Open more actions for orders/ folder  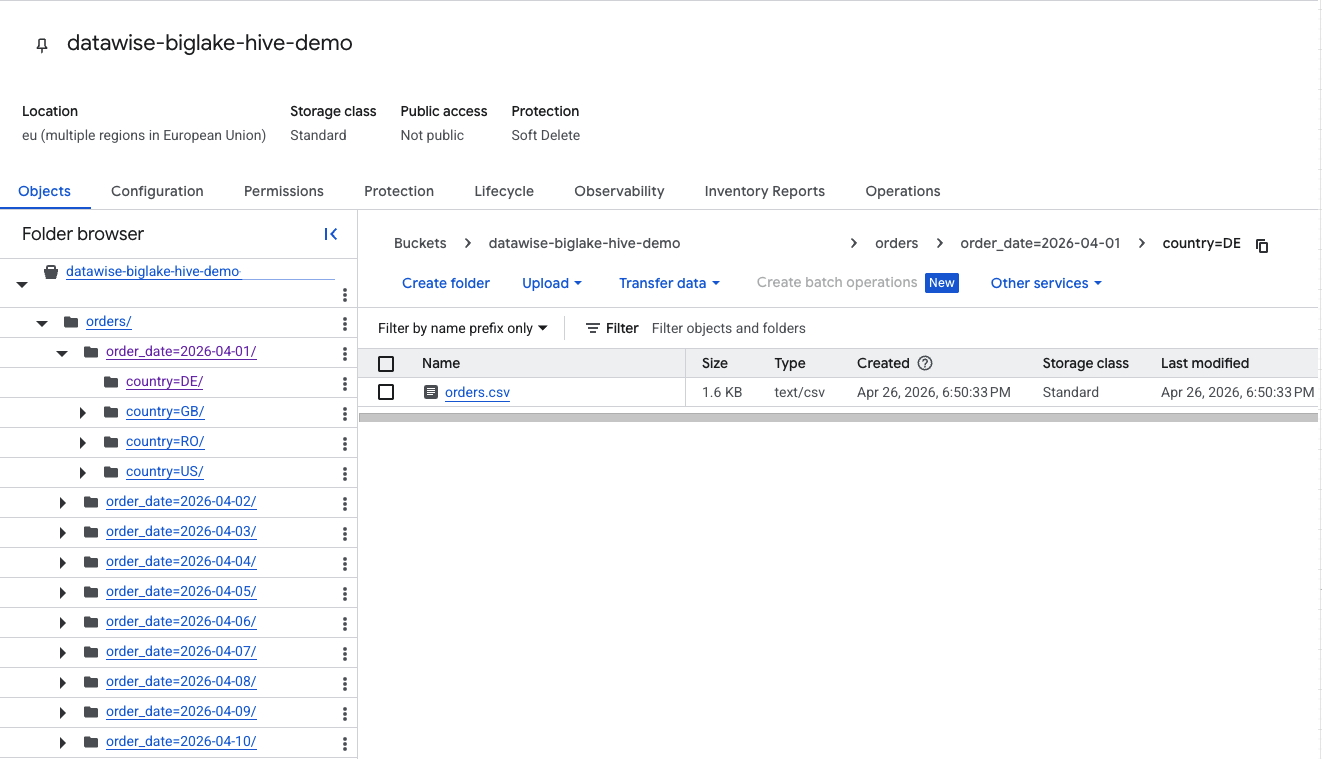(345, 324)
